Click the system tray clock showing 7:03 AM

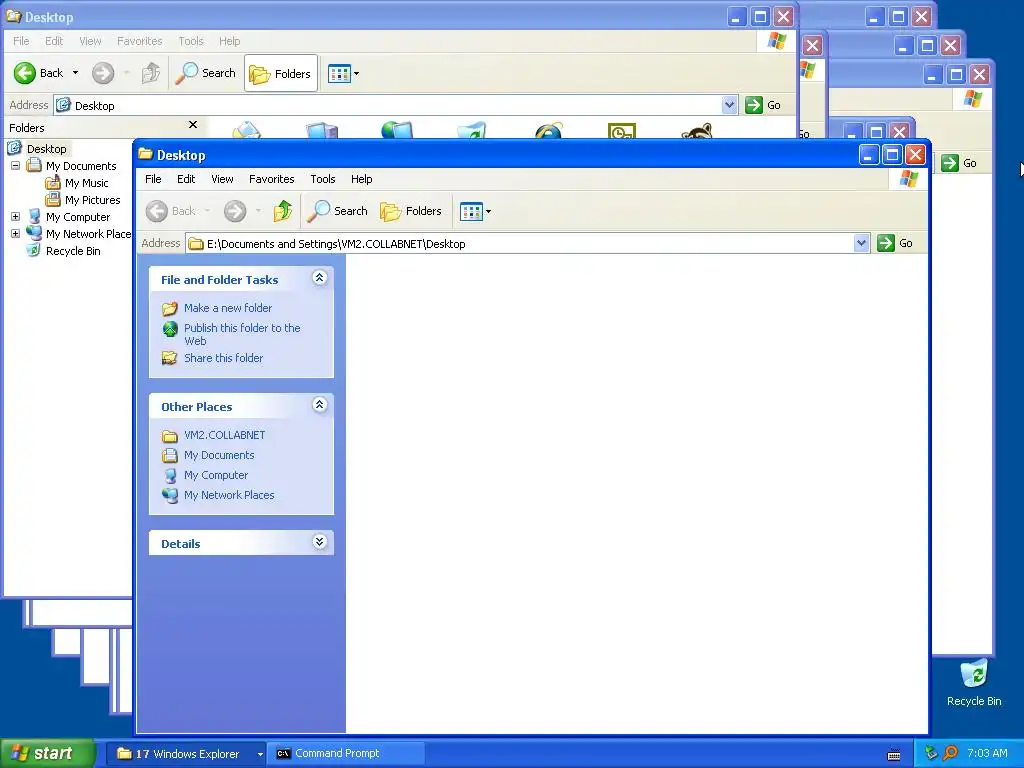pyautogui.click(x=987, y=753)
